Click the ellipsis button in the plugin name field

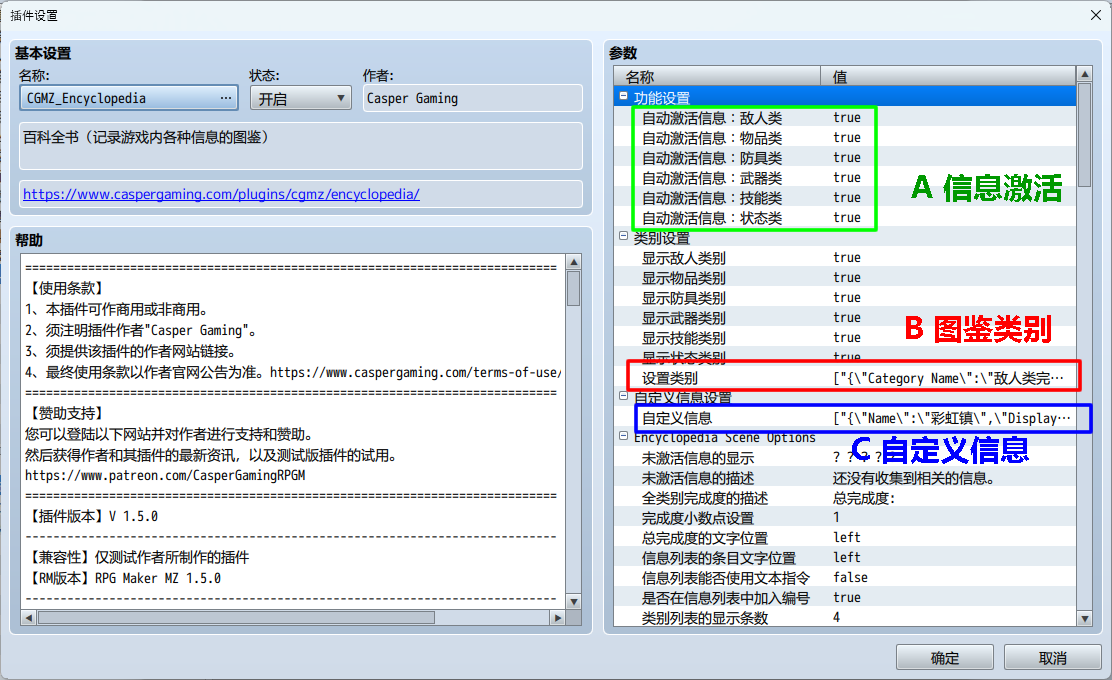(226, 98)
